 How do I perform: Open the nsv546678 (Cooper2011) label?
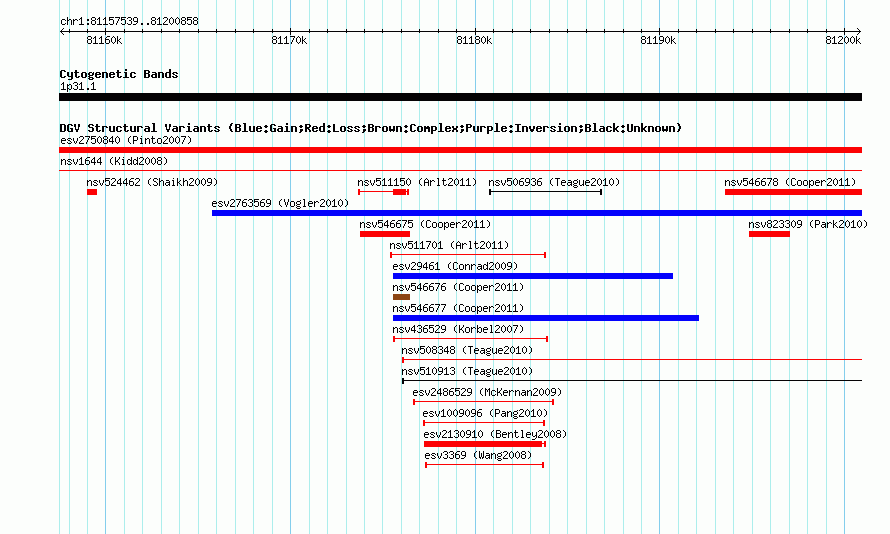tap(790, 182)
